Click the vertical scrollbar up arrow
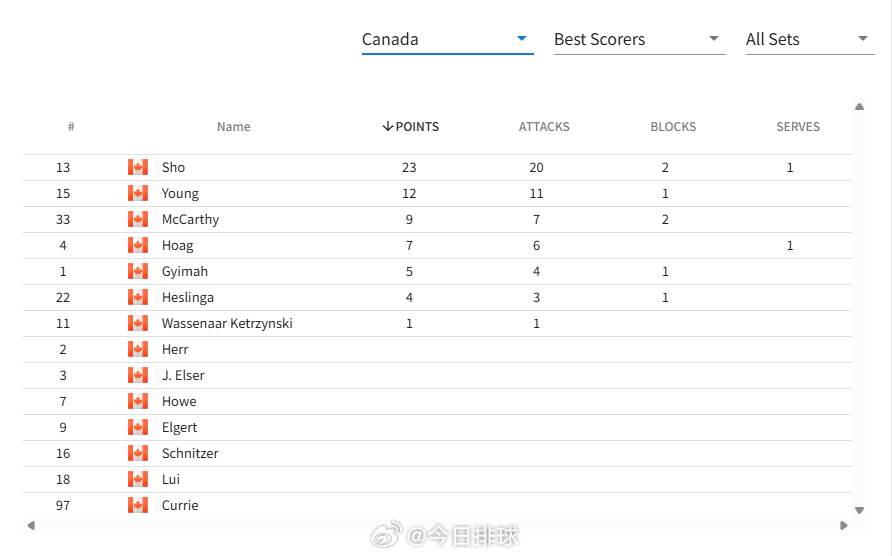Image resolution: width=892 pixels, height=556 pixels. click(859, 106)
